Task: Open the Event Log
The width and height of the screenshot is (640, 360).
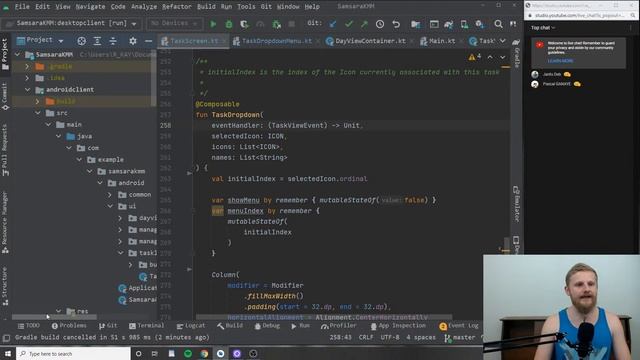Action: point(459,326)
